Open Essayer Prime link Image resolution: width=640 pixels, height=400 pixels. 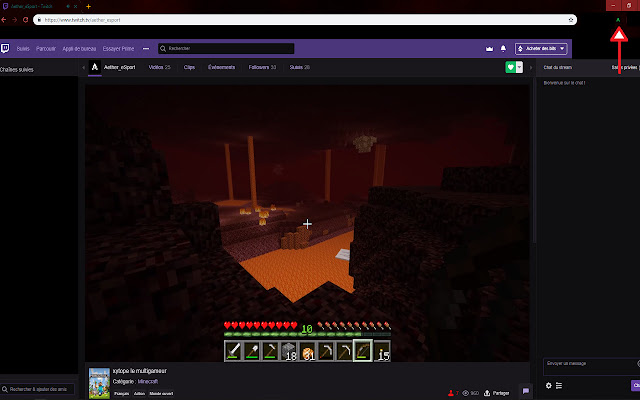pyautogui.click(x=118, y=49)
